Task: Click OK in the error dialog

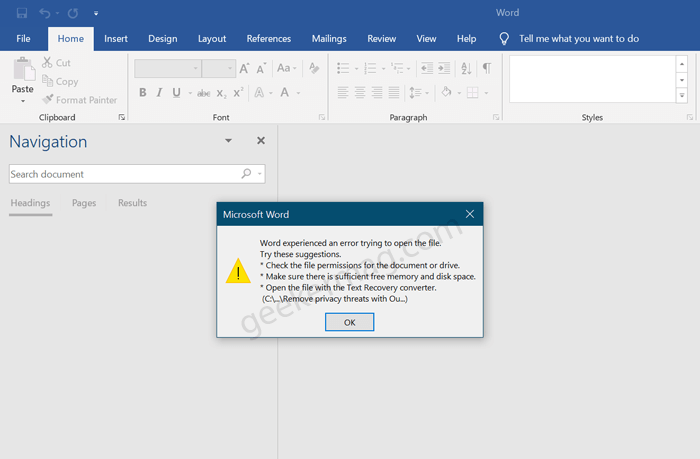Action: click(350, 322)
